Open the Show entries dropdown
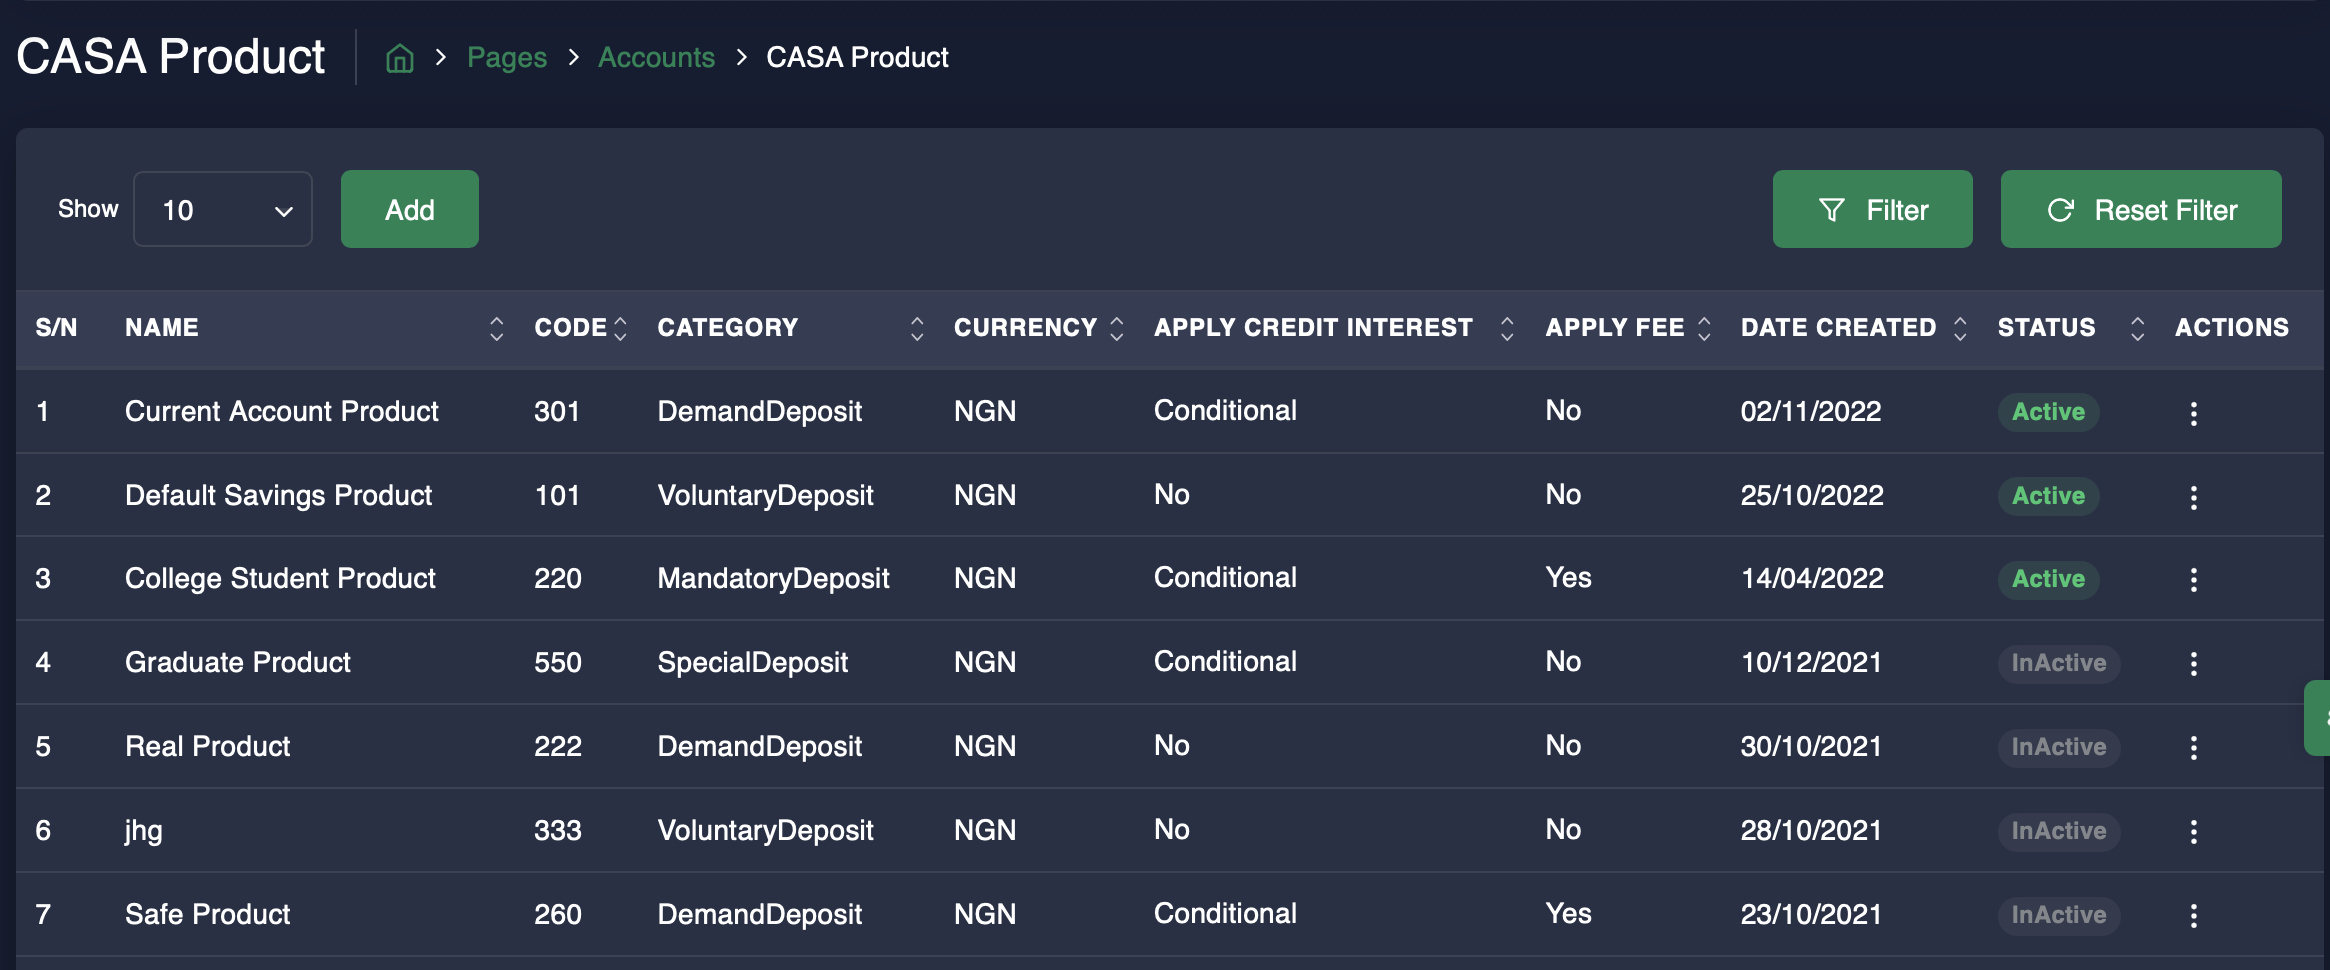Screen dimensions: 2330x970 (223, 210)
